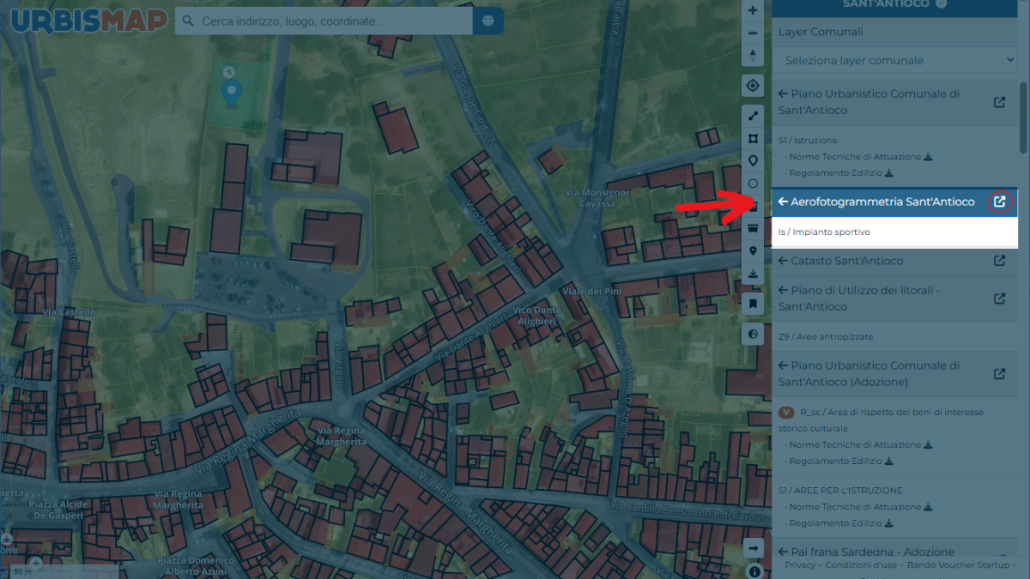1030x579 pixels.
Task: Click the 'Via Monsignor Cavassa' map label
Action: tap(597, 198)
